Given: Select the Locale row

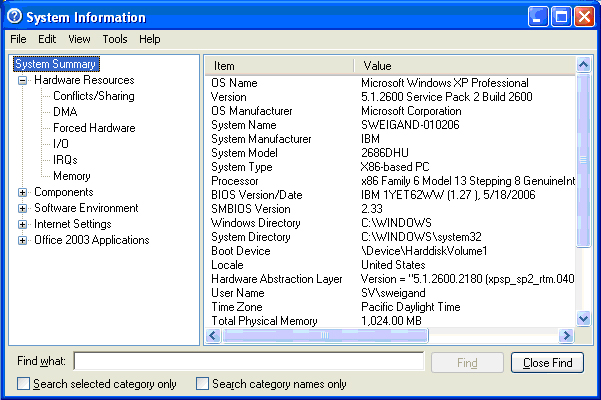Looking at the screenshot, I should tap(391, 265).
